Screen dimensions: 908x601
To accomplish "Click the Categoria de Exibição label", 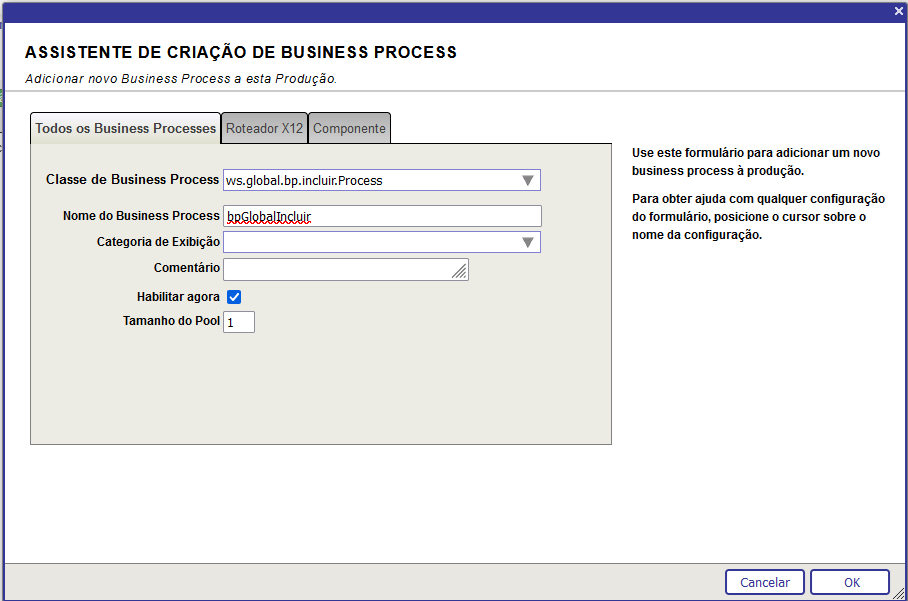I will (x=158, y=242).
